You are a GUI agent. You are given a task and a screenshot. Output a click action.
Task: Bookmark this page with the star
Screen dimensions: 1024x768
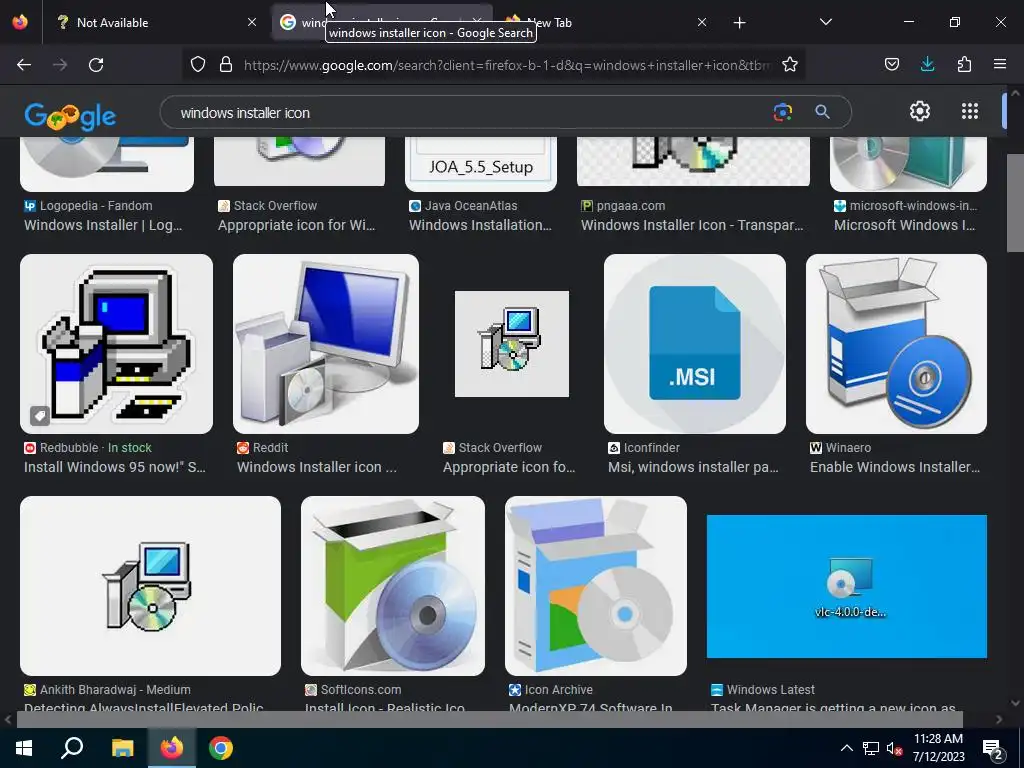[x=790, y=65]
